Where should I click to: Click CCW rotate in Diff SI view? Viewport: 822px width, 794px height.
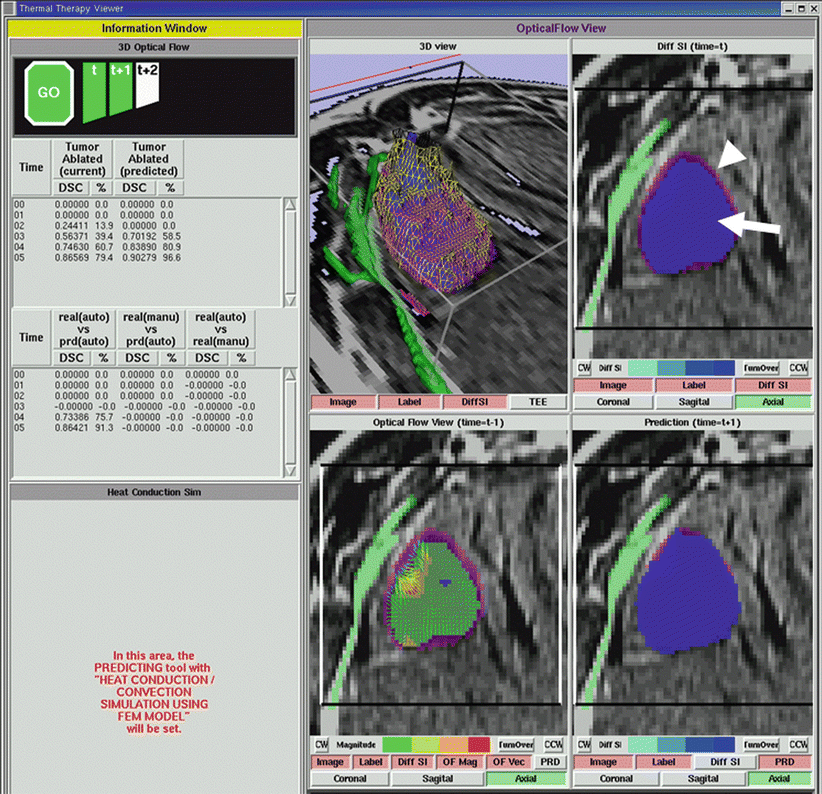point(798,368)
